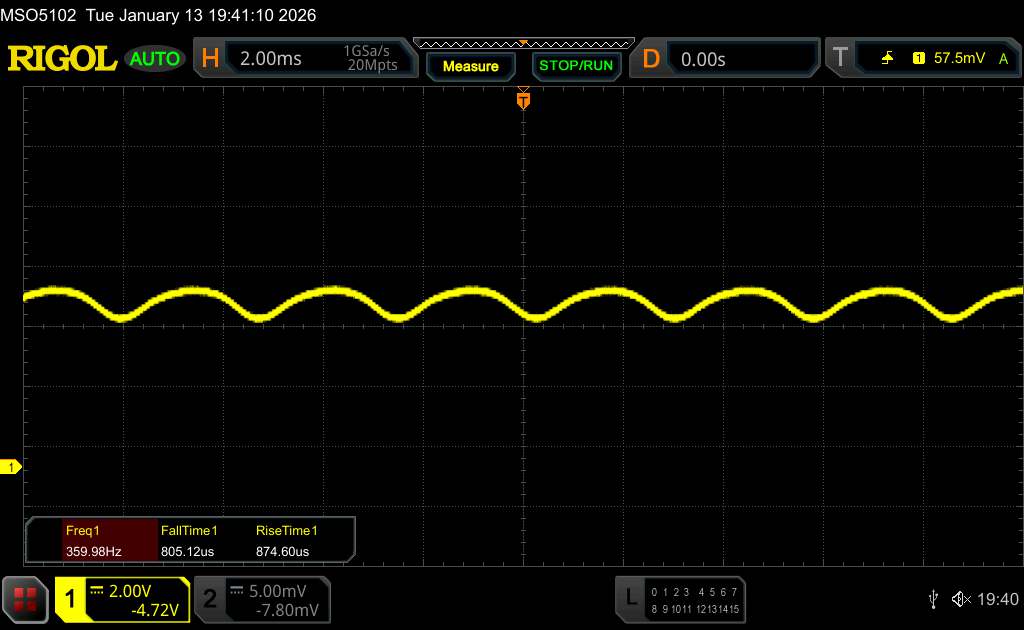Image resolution: width=1024 pixels, height=630 pixels.
Task: Open the 2.00ms timebase setting
Action: click(x=271, y=59)
